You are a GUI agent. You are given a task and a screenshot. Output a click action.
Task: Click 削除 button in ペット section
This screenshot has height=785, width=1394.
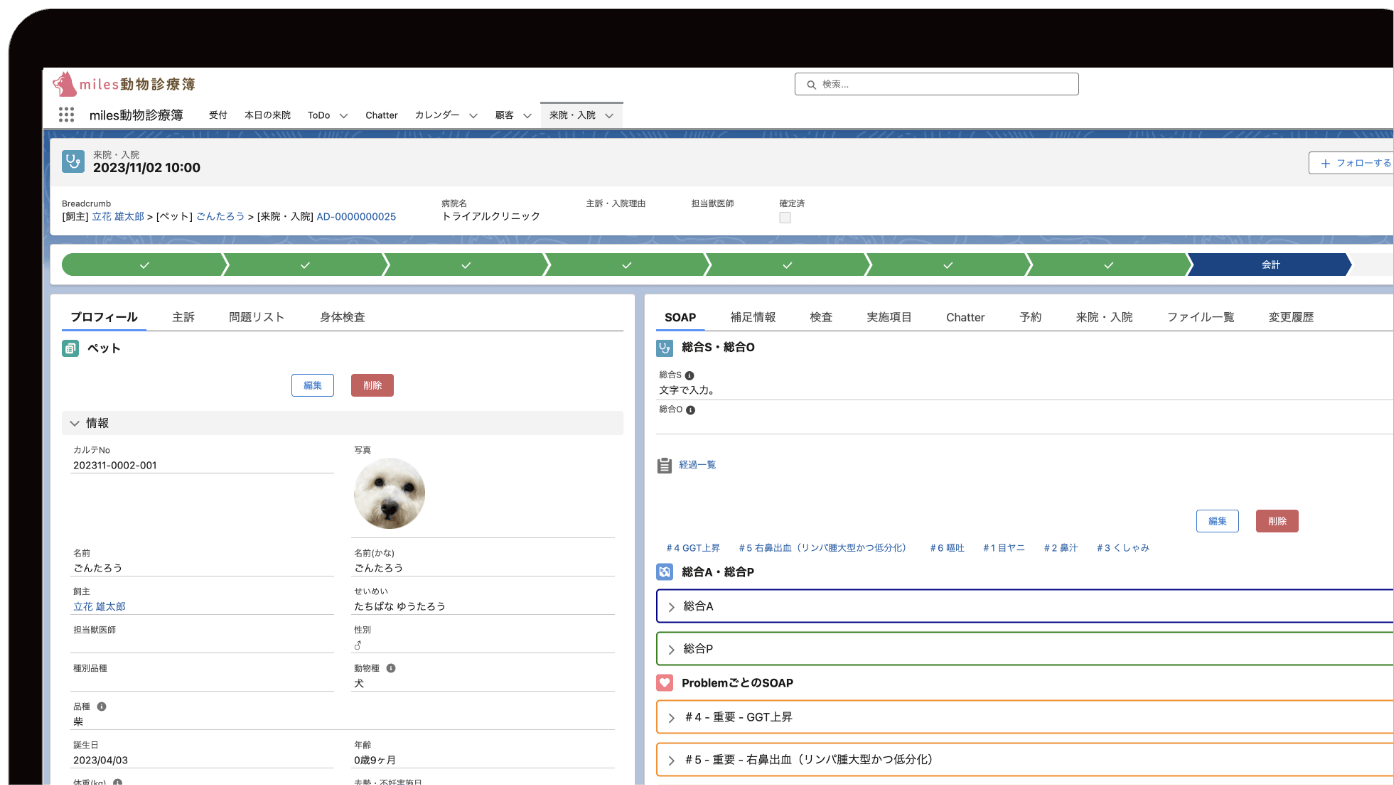(372, 385)
